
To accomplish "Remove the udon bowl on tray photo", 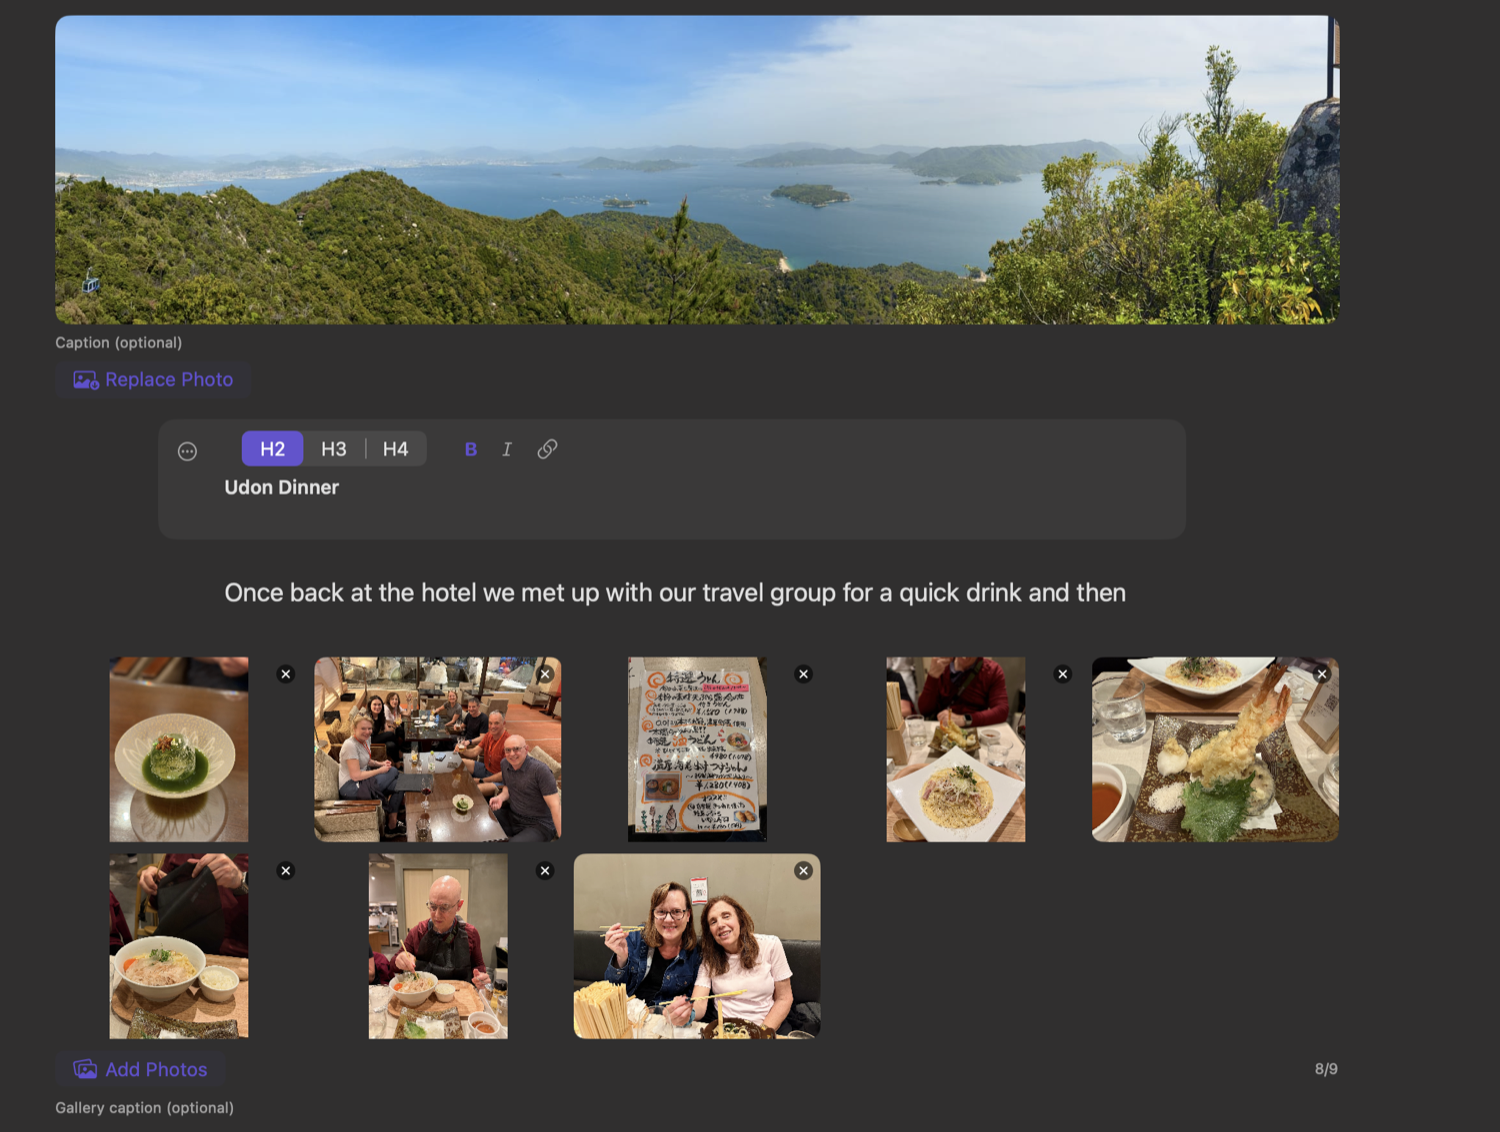I will click(286, 871).
